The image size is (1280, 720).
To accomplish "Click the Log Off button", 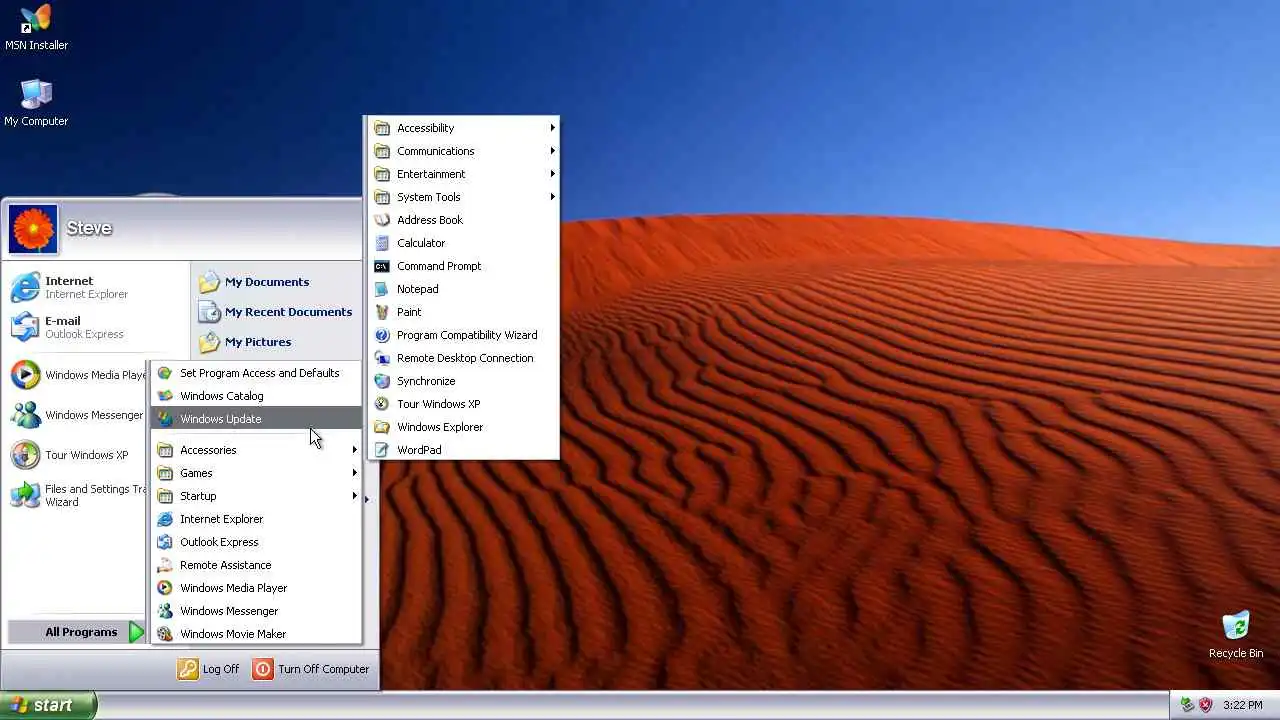I will (x=208, y=669).
